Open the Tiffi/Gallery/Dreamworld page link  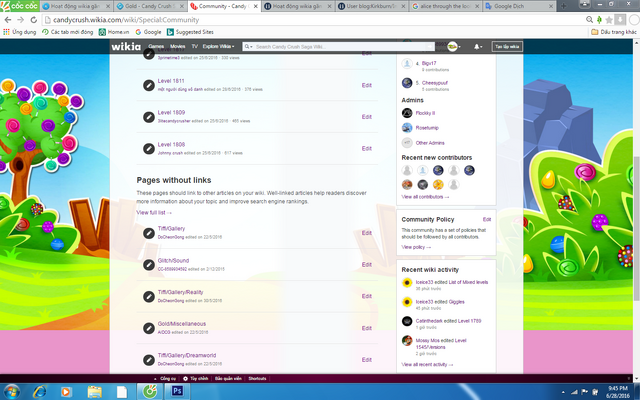[x=187, y=356]
